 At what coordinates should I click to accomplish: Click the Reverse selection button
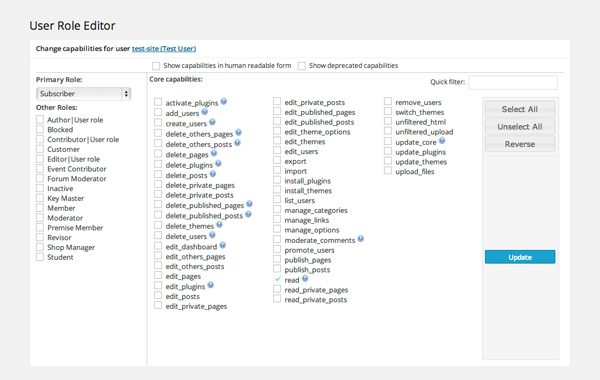coord(520,144)
